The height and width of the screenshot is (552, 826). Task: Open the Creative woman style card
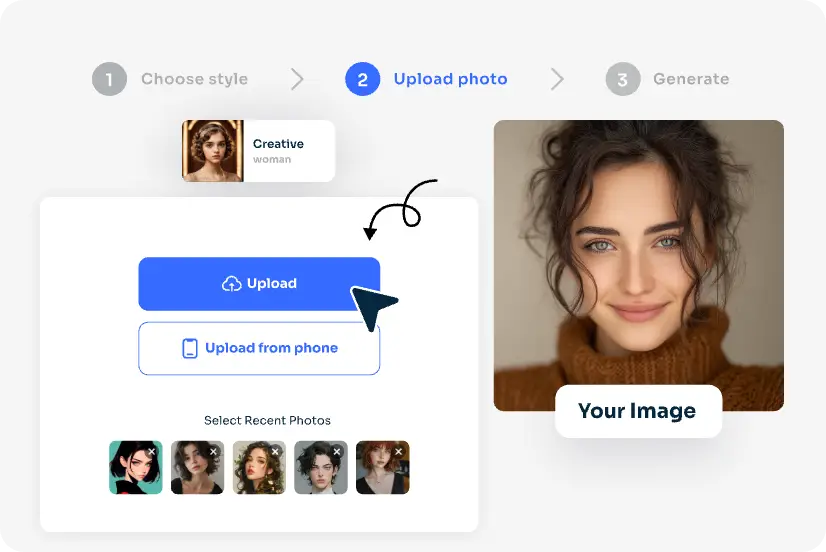[x=258, y=151]
